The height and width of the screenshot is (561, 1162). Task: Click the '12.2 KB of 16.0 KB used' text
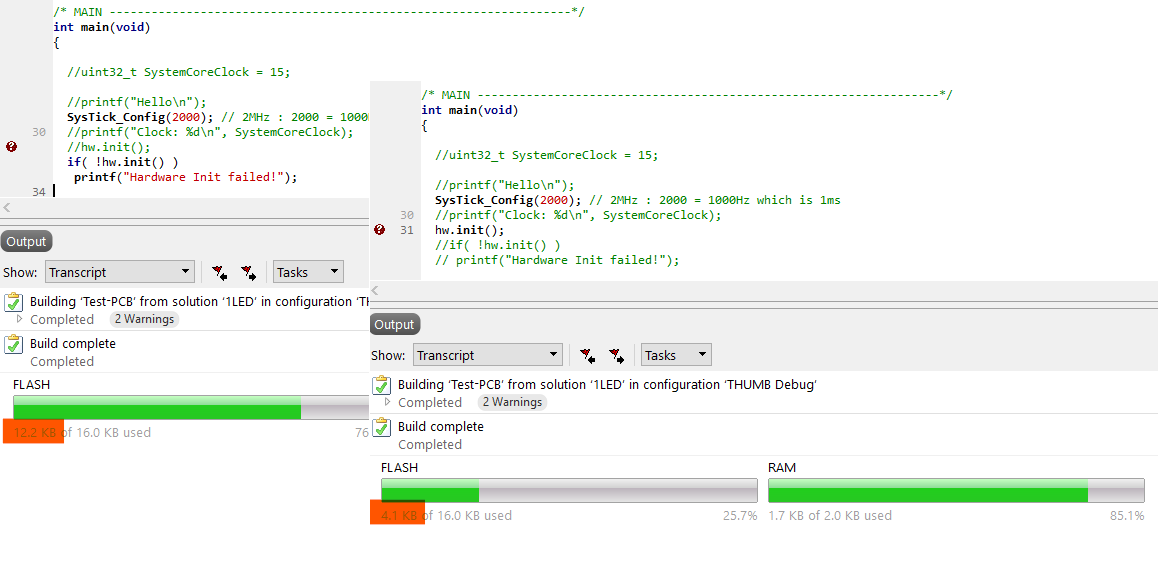pyautogui.click(x=82, y=432)
